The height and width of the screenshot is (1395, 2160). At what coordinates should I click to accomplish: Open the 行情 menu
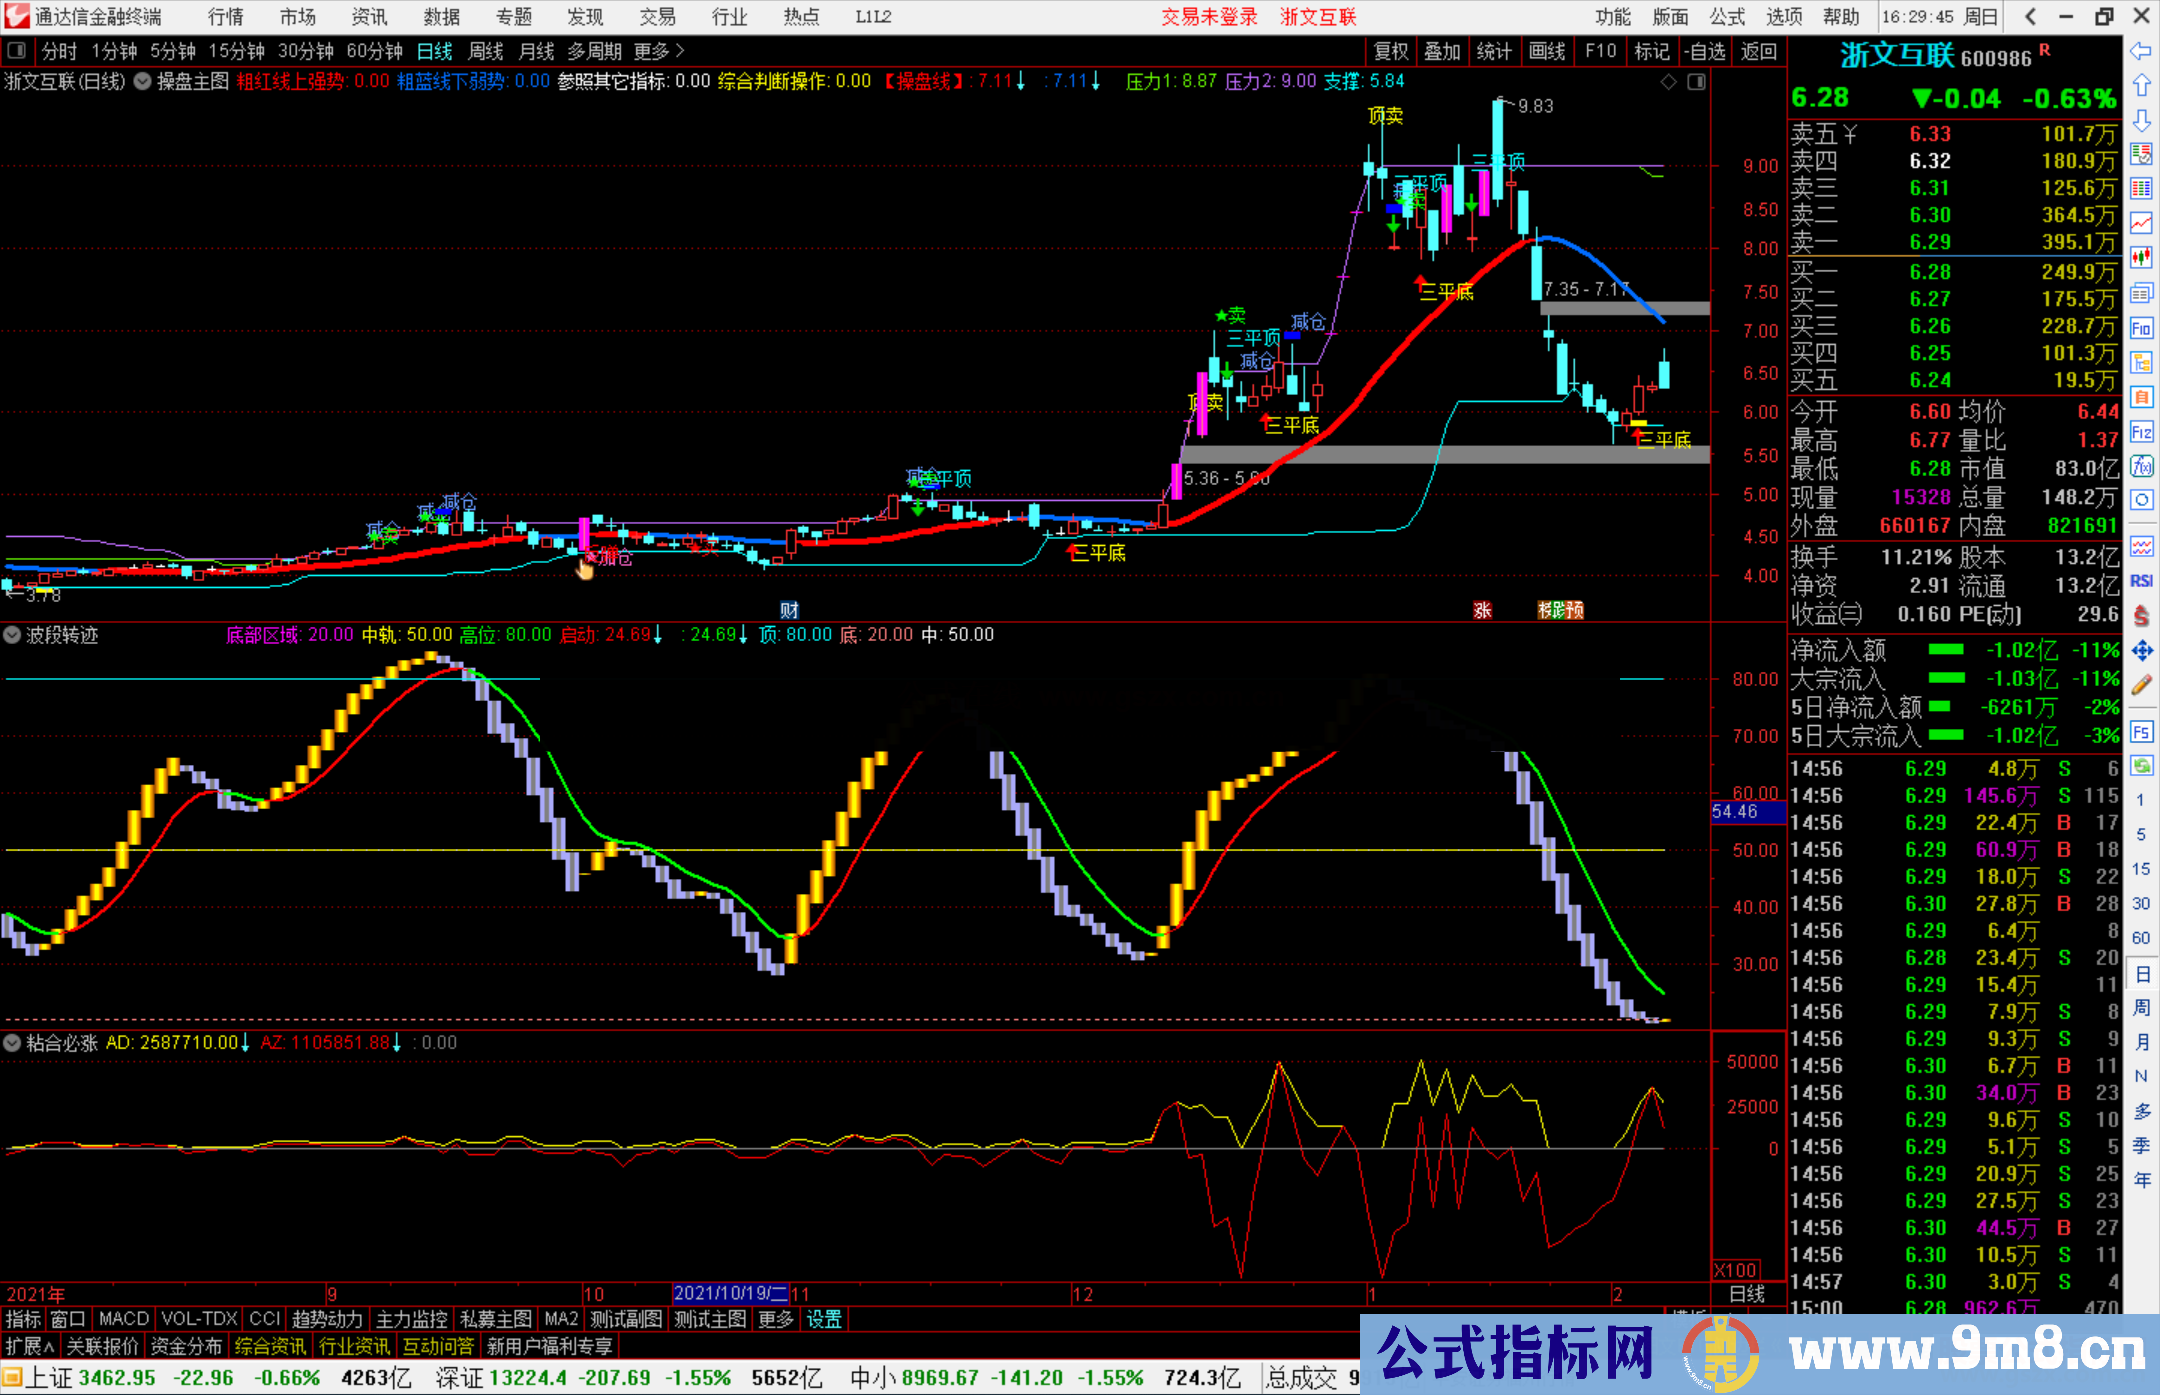pyautogui.click(x=226, y=17)
